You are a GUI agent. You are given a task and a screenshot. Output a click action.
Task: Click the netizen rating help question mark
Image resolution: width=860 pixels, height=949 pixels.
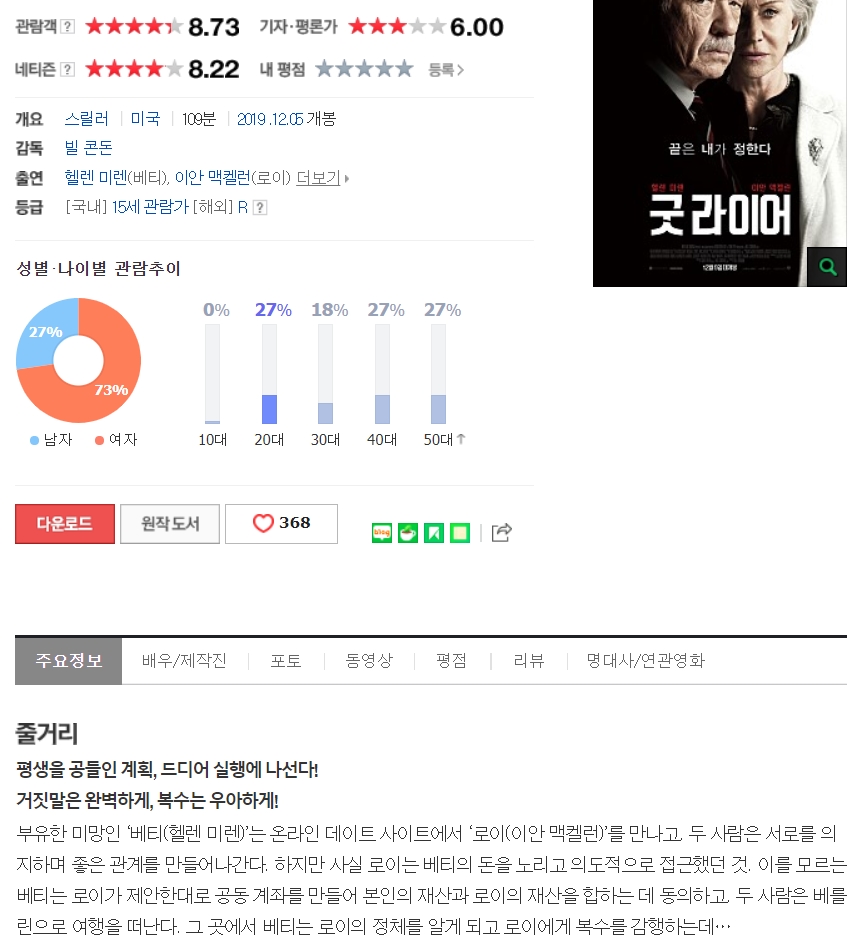tap(68, 70)
